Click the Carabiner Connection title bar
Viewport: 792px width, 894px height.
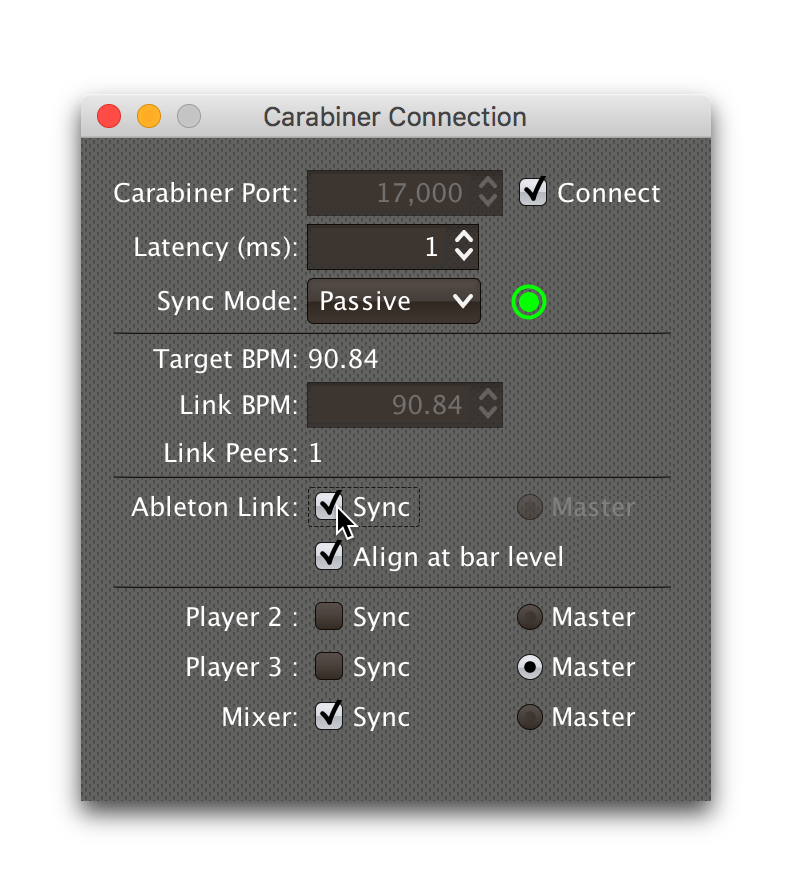pyautogui.click(x=396, y=117)
